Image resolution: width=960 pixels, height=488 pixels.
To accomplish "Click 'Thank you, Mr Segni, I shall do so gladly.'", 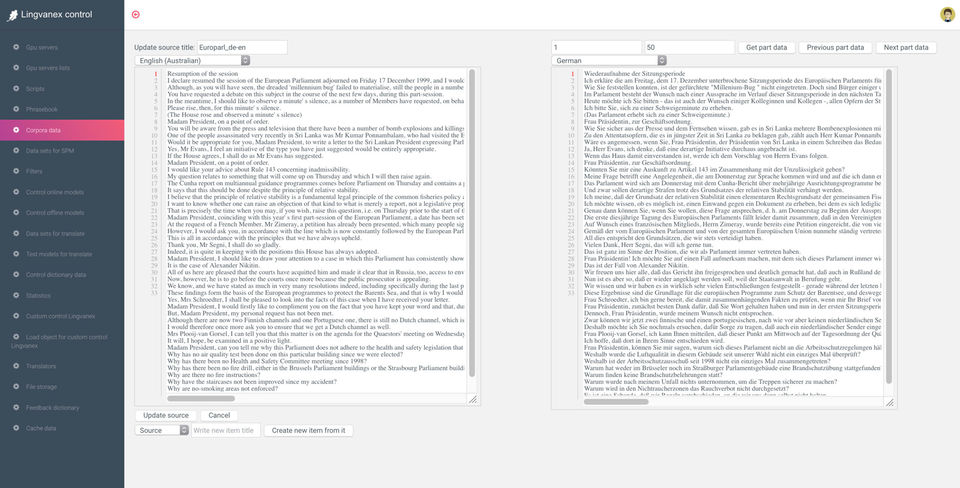I will (x=224, y=244).
